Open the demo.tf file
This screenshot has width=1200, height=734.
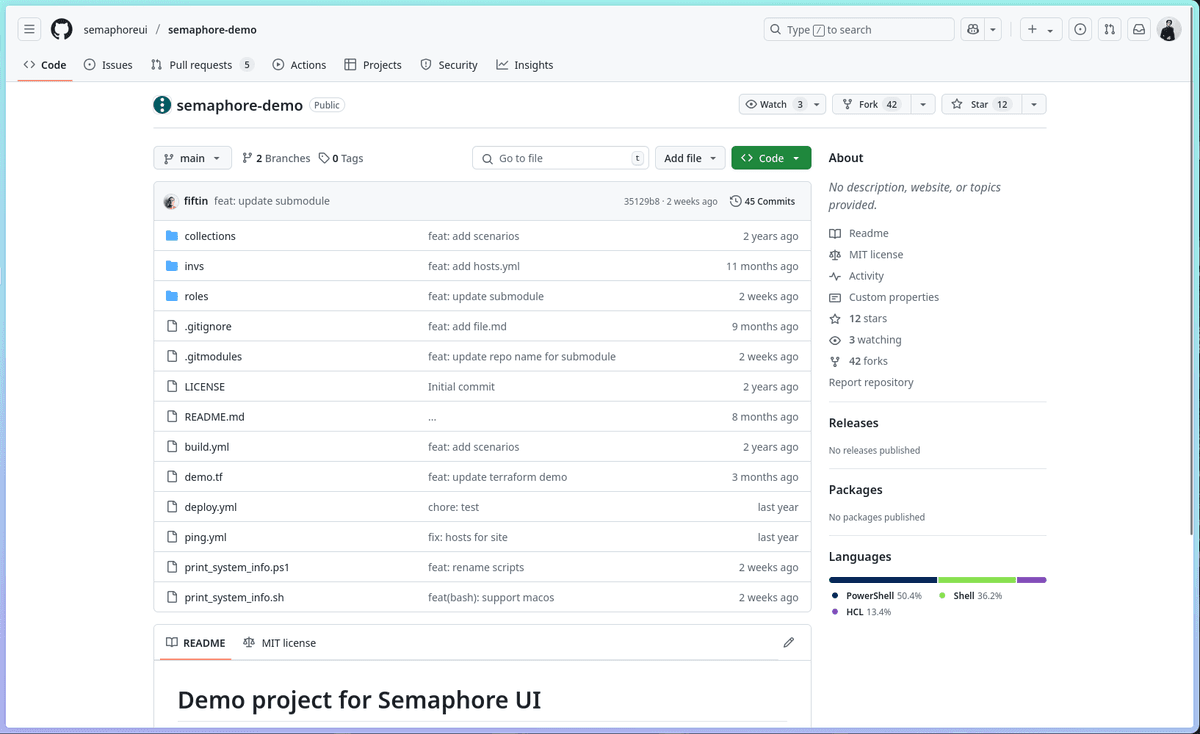coord(204,477)
